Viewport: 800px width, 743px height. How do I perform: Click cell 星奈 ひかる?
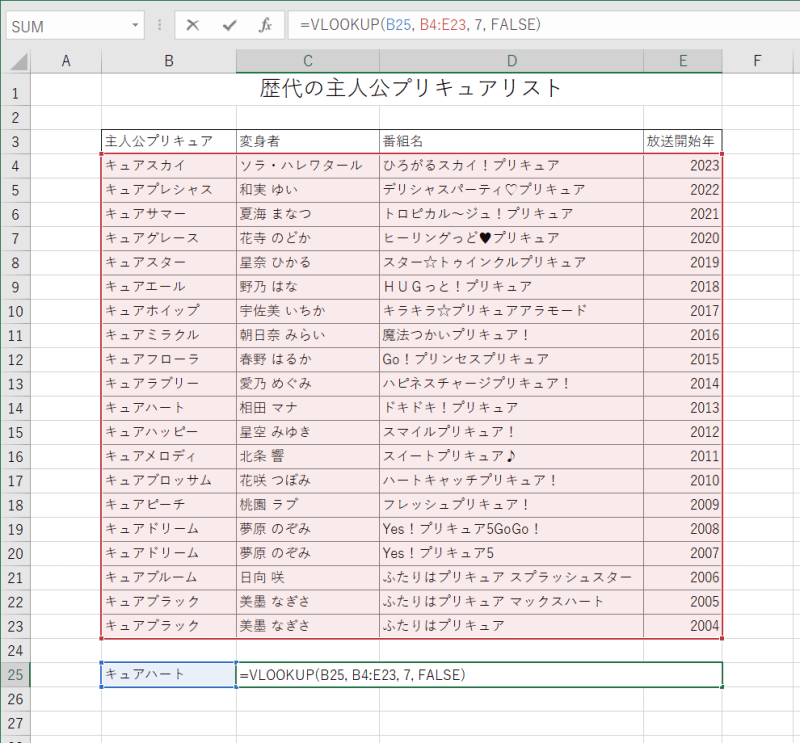click(308, 263)
